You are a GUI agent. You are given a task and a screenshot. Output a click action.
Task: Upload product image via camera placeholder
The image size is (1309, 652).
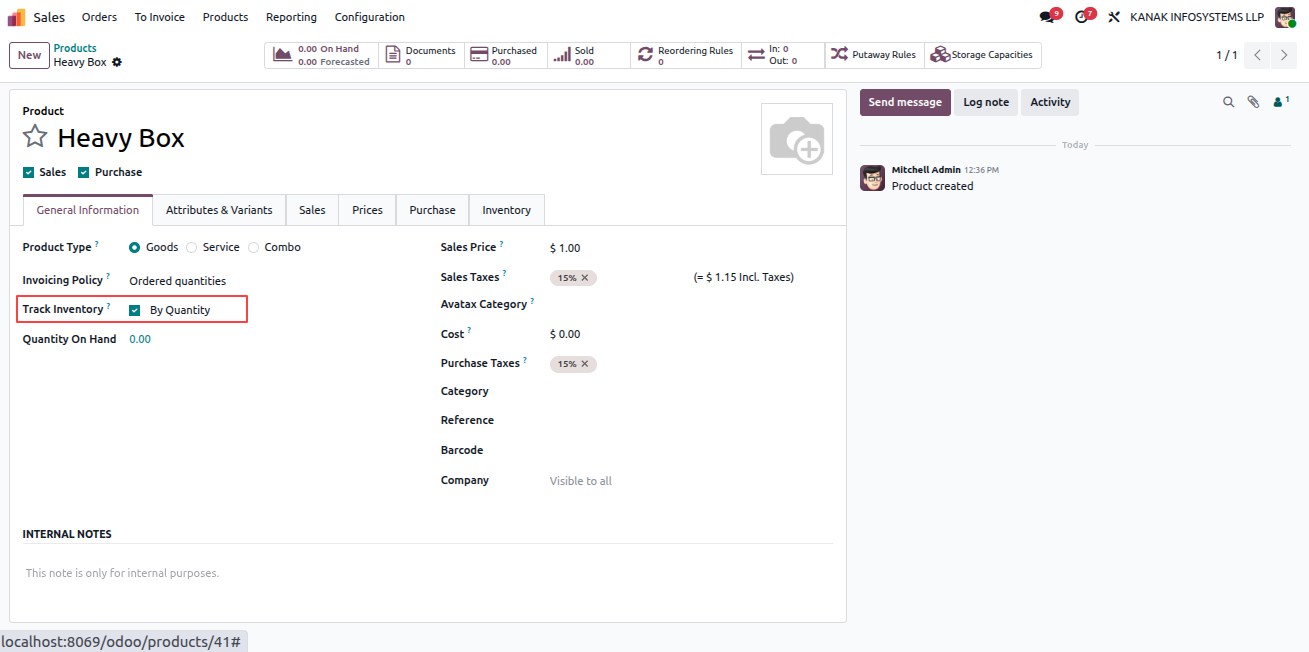(797, 139)
